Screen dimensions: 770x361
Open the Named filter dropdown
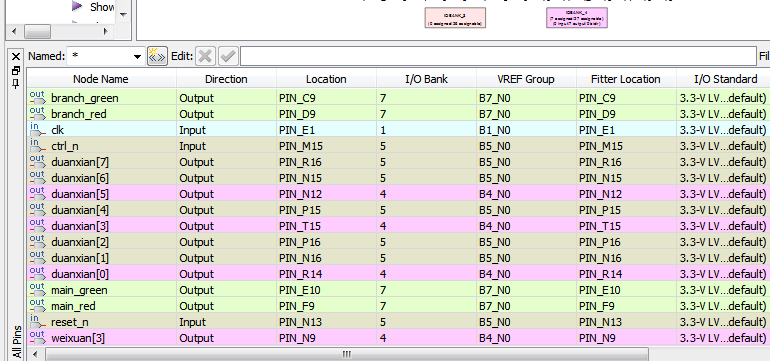click(138, 57)
